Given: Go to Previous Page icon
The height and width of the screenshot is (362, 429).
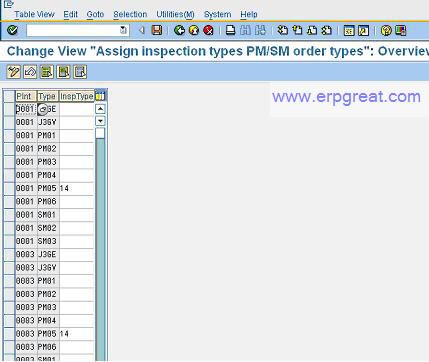Looking at the screenshot, I should coord(297,31).
